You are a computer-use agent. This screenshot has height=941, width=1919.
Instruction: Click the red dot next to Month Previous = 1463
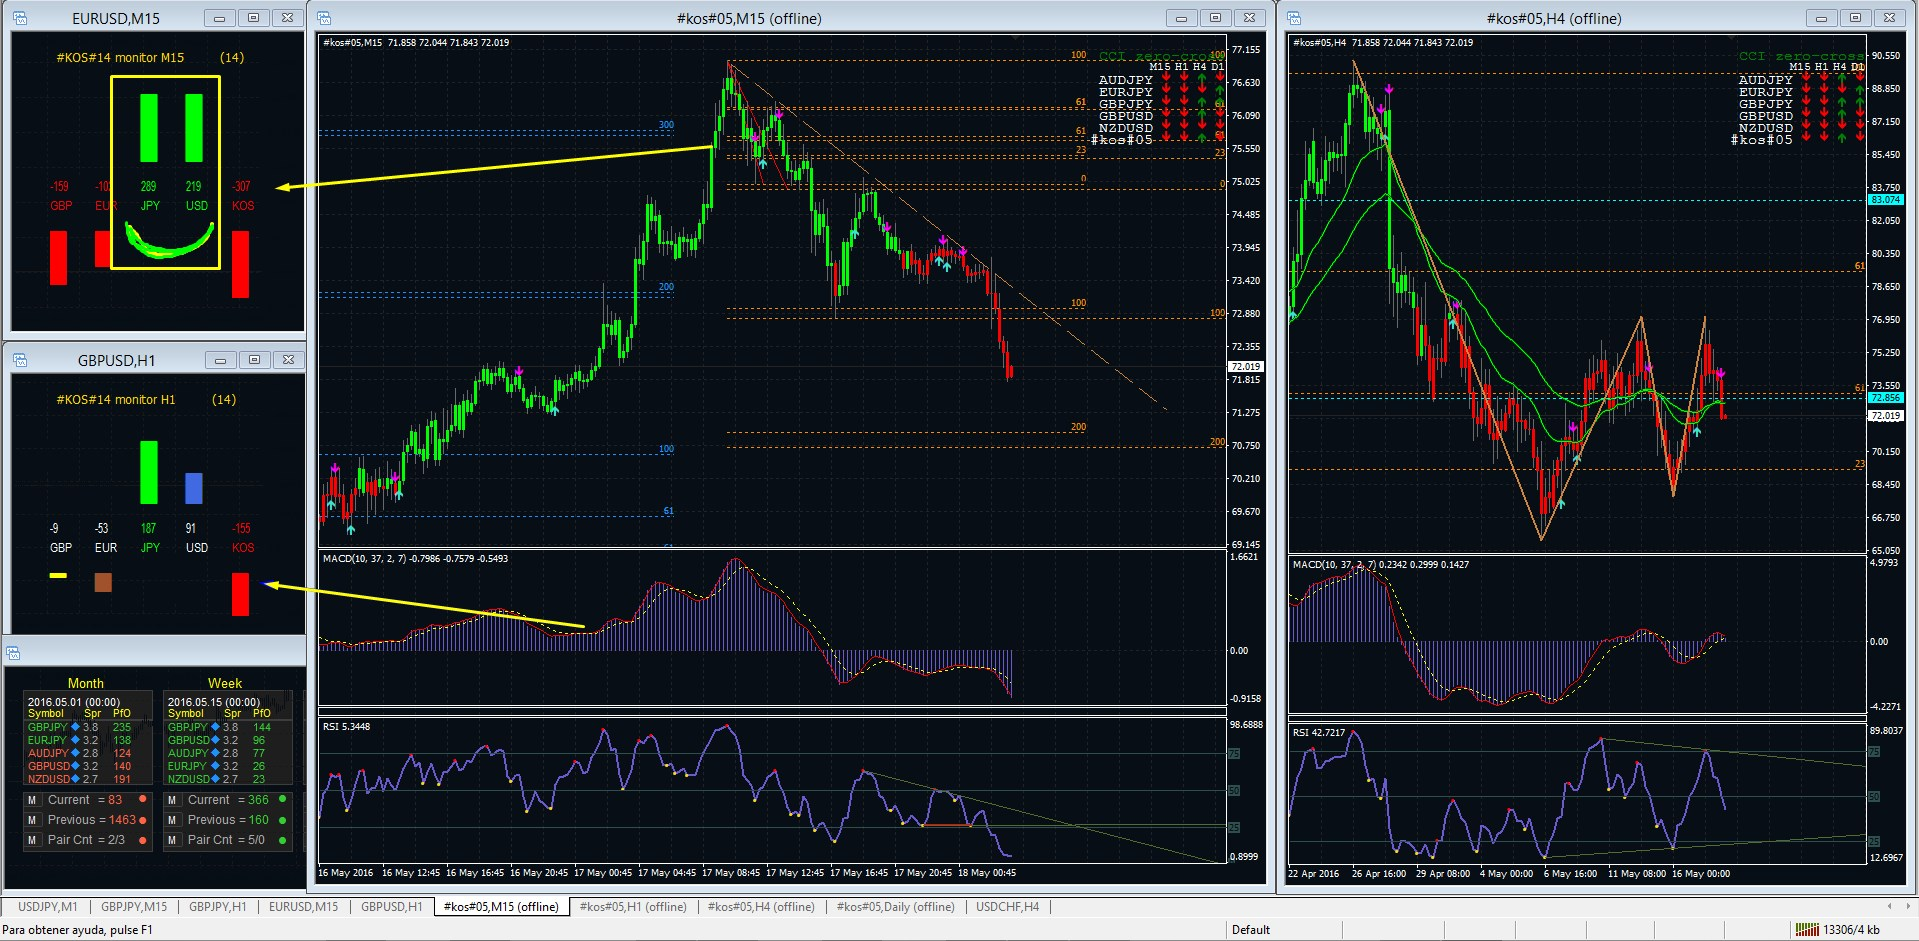coord(143,820)
